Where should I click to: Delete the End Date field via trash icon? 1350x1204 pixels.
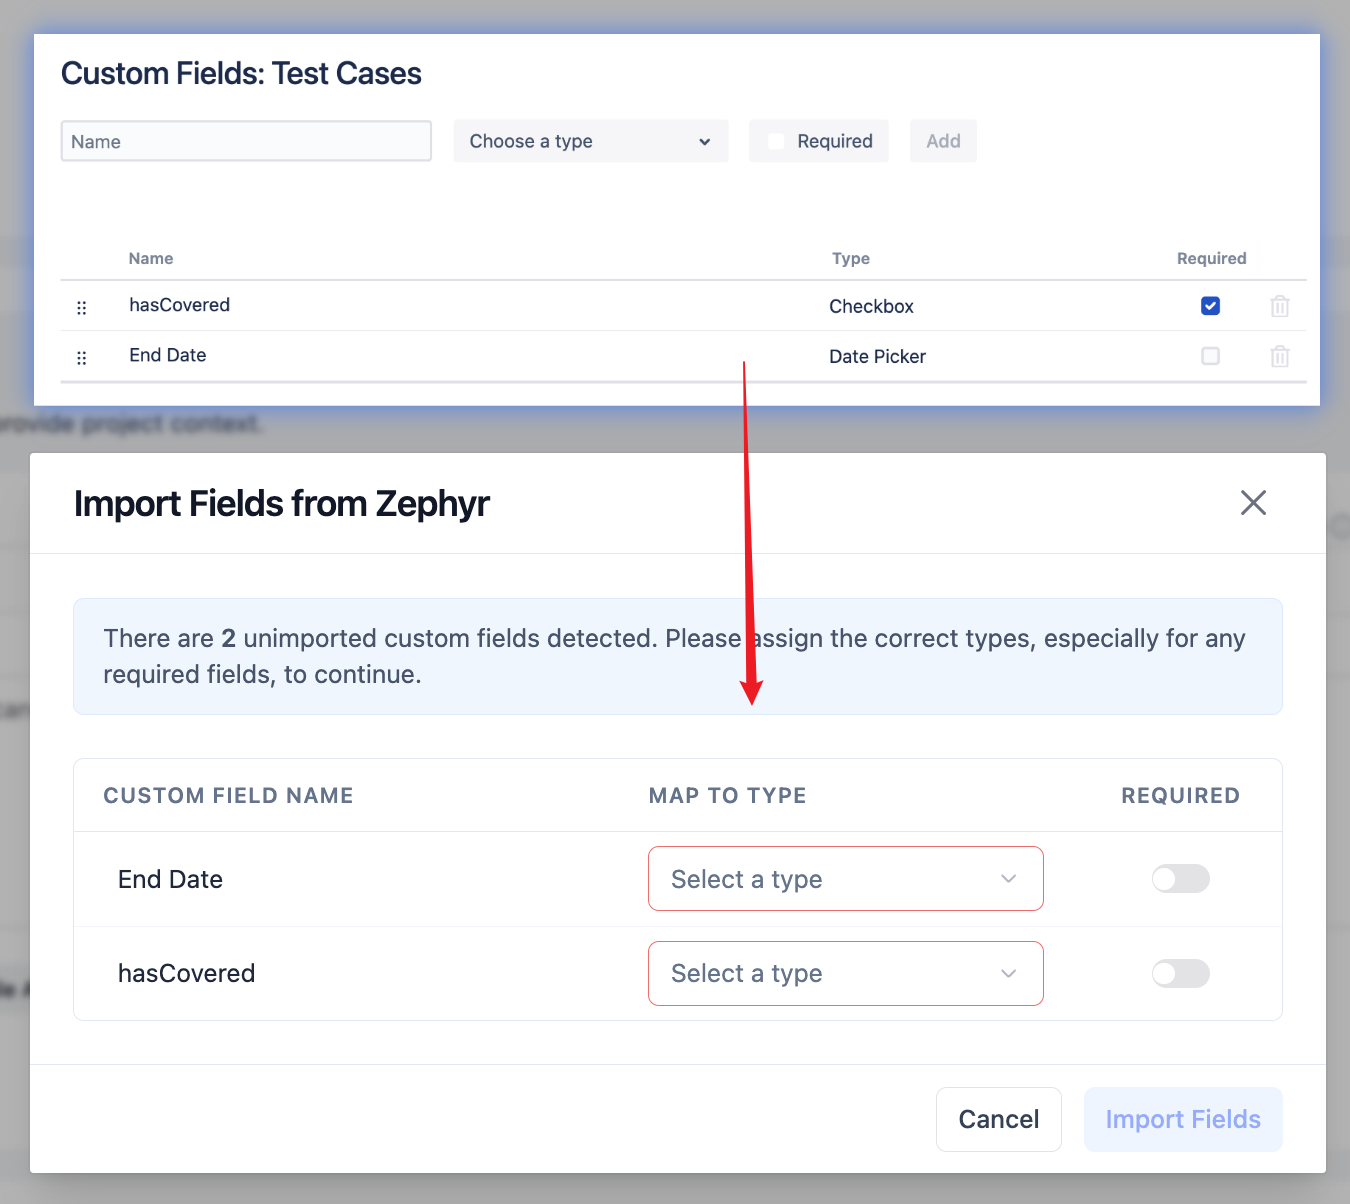(1280, 356)
